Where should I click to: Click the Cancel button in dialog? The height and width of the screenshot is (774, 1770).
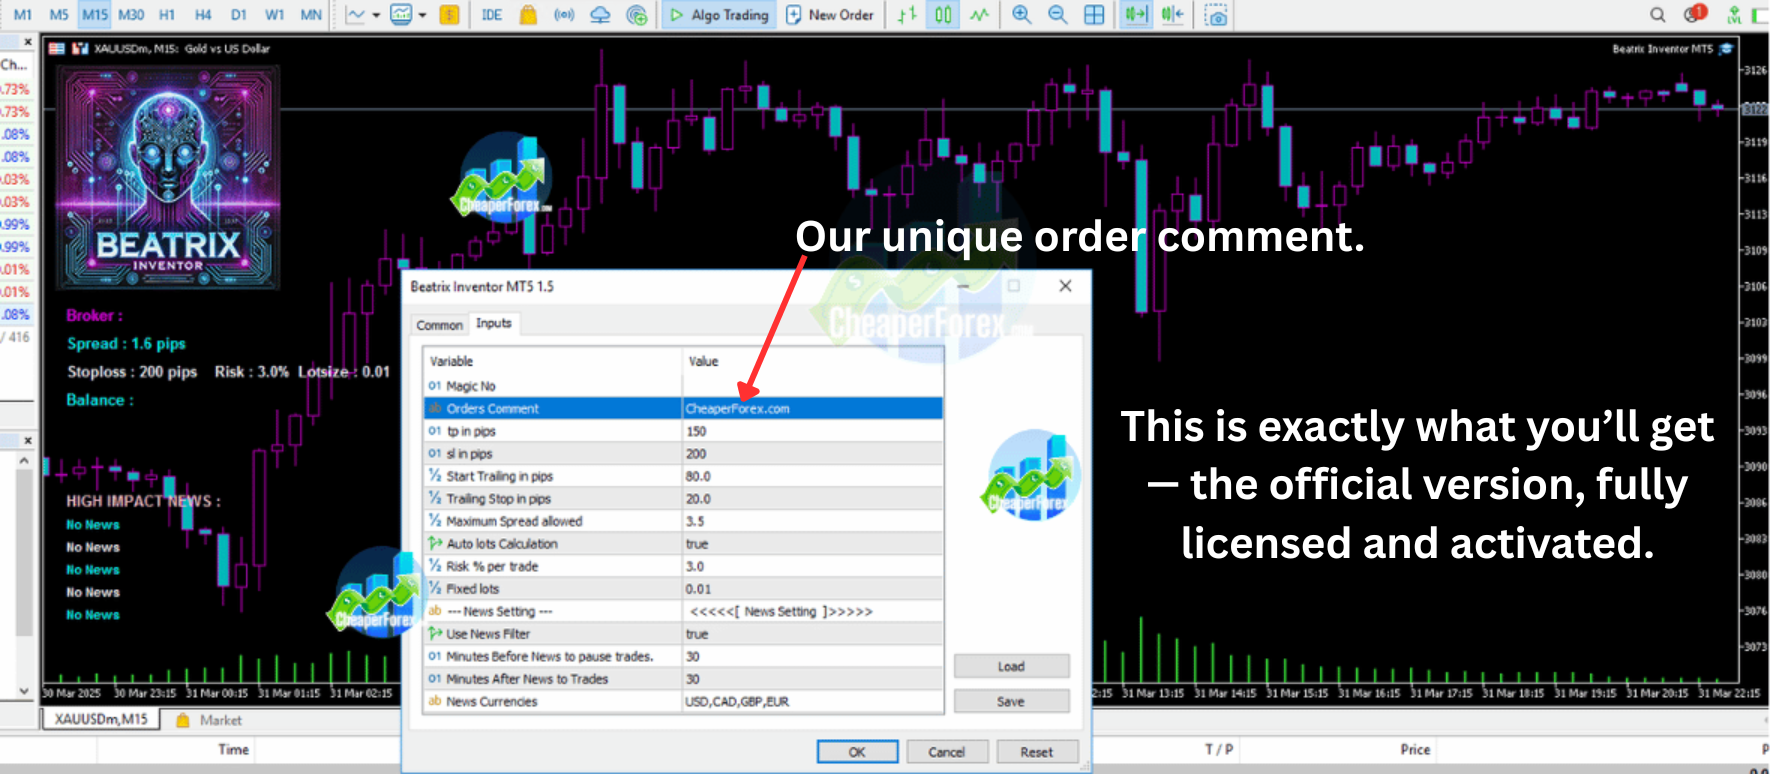coord(946,752)
